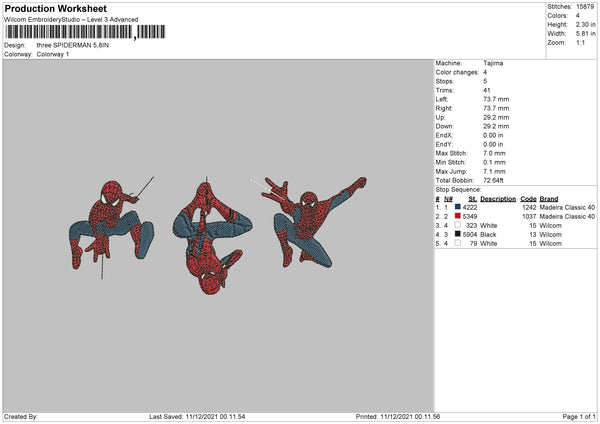Click the 'Down:' measurement label
The height and width of the screenshot is (424, 600).
click(x=444, y=126)
